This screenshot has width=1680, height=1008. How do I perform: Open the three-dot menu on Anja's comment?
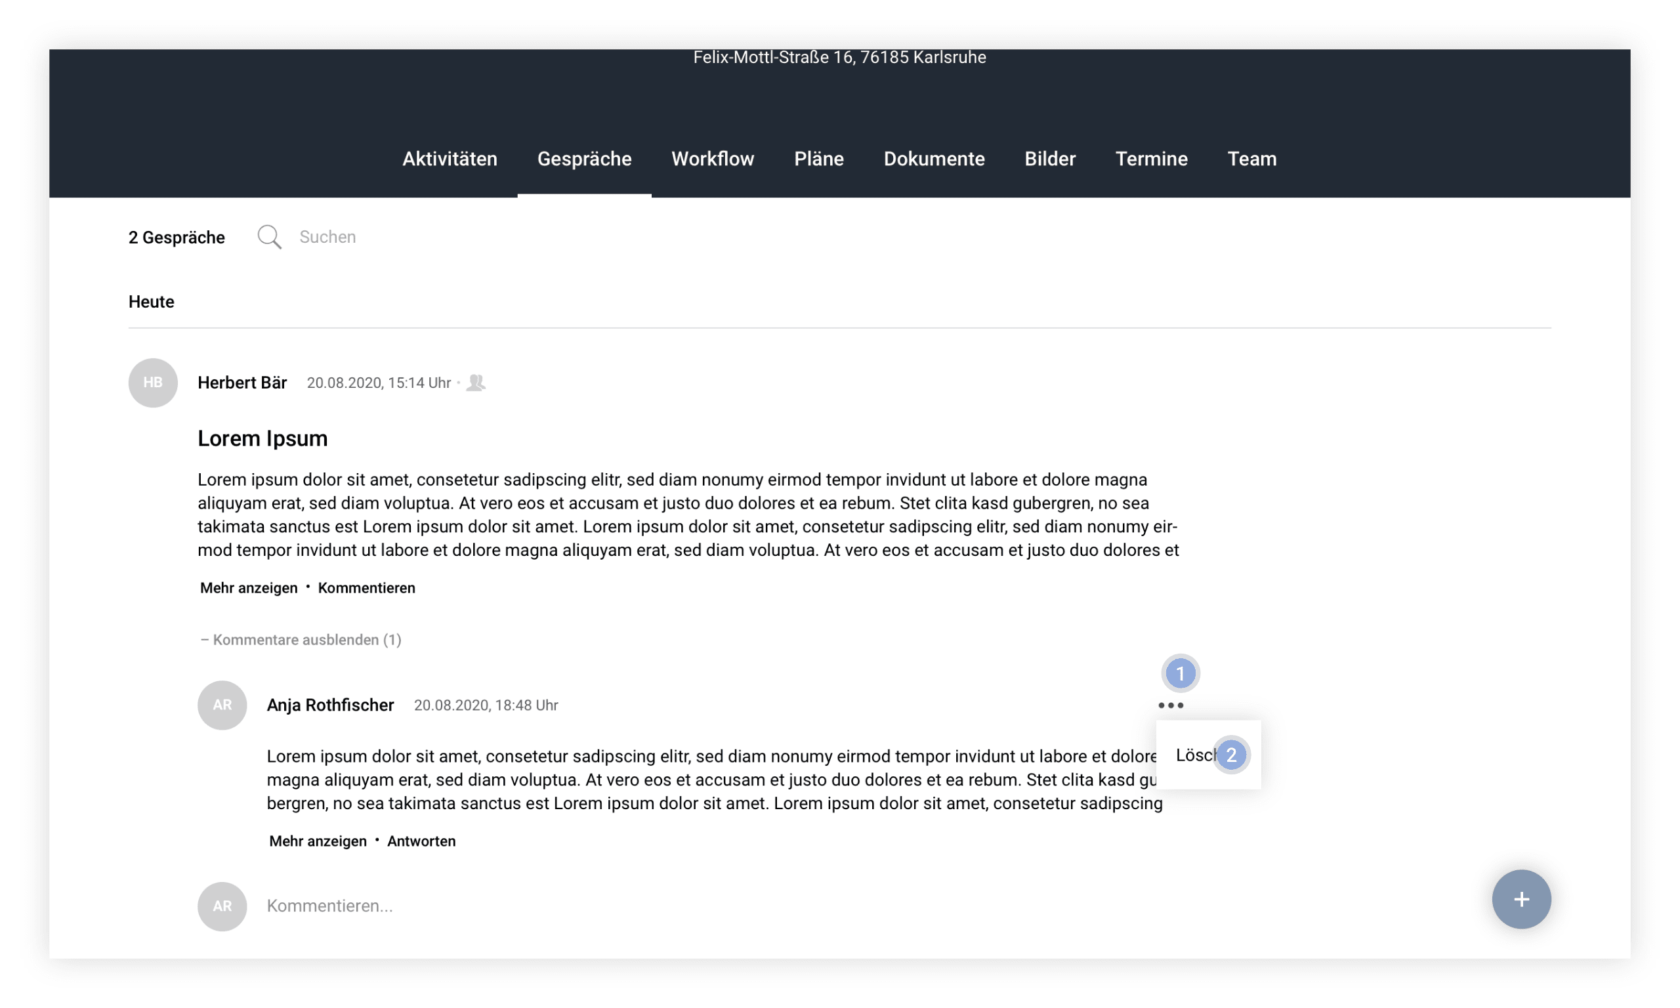1171,705
